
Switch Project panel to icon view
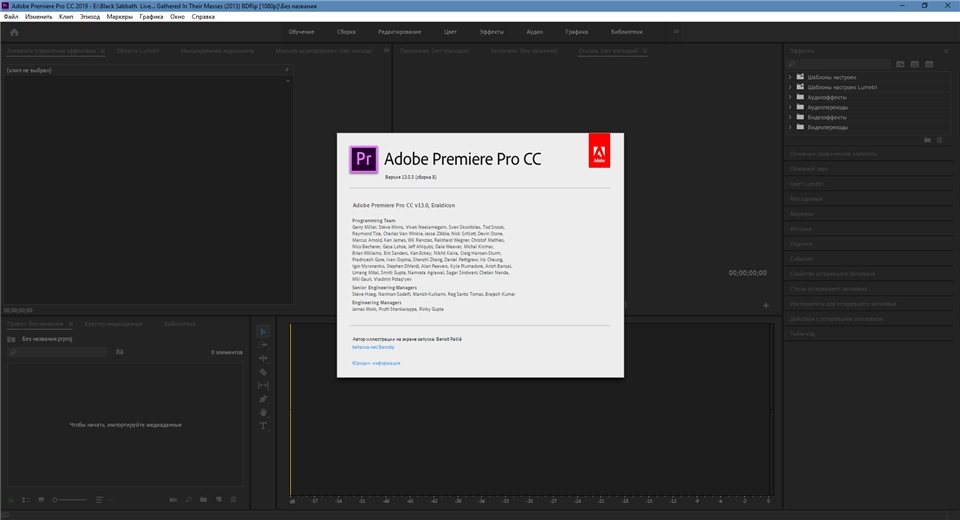pyautogui.click(x=41, y=500)
